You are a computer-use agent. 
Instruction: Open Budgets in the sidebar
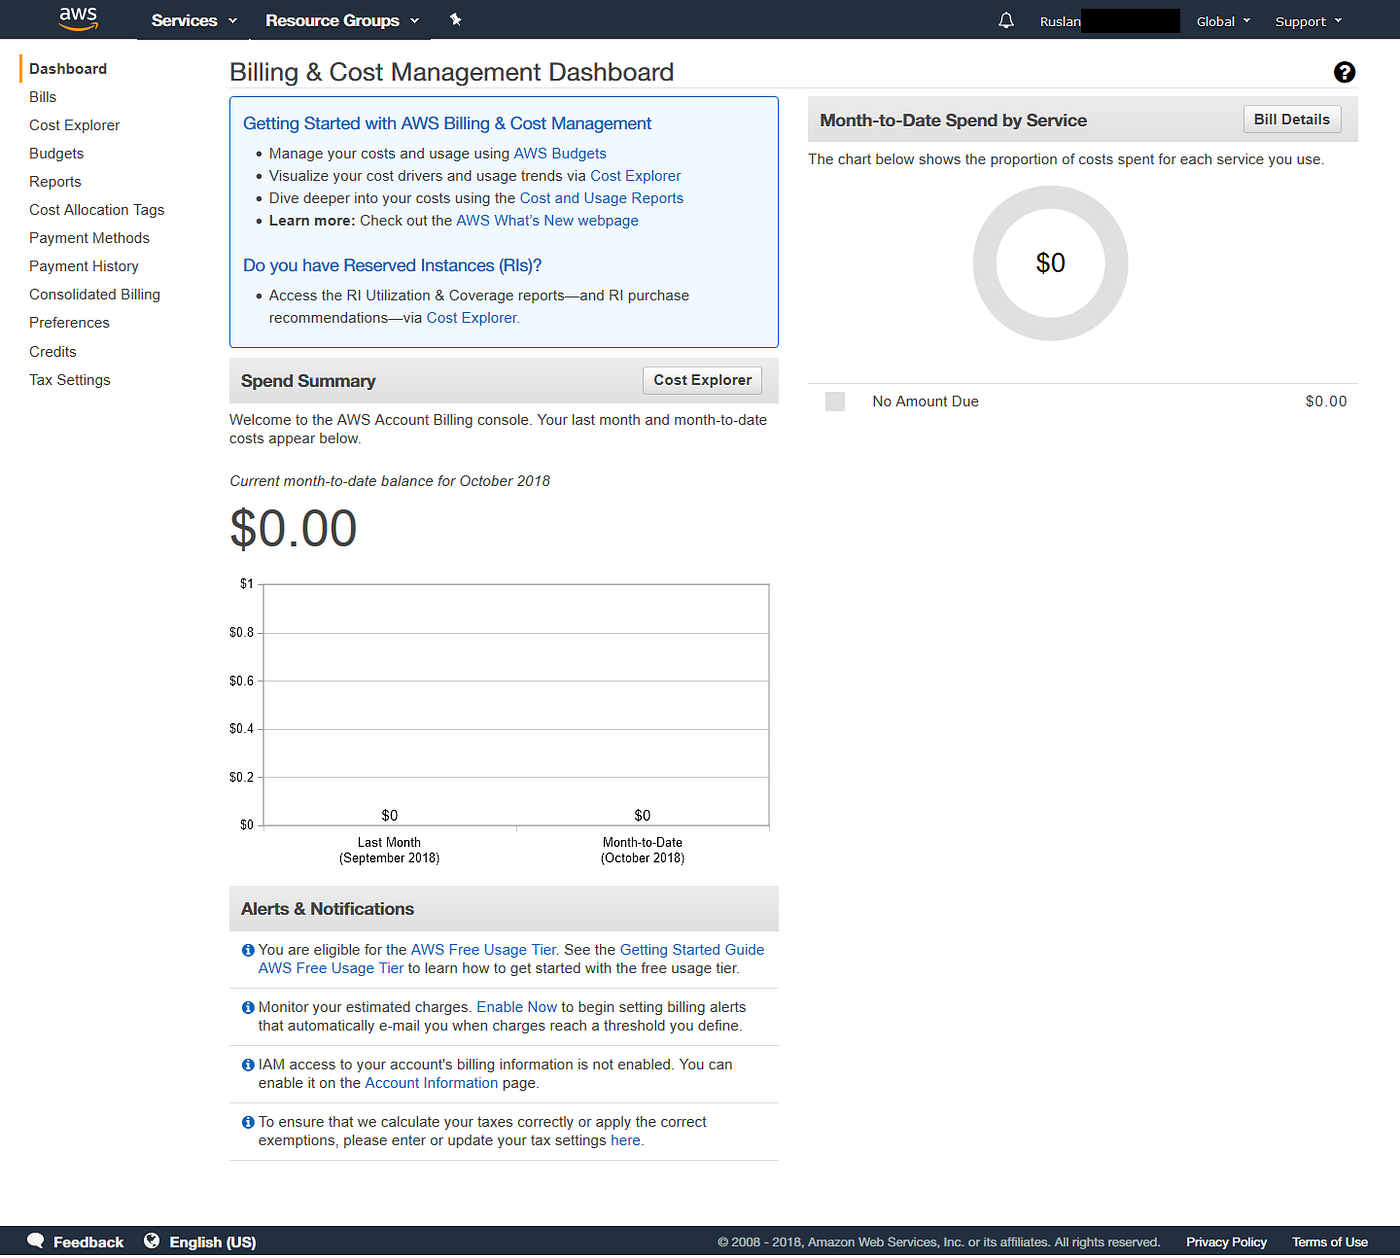56,153
